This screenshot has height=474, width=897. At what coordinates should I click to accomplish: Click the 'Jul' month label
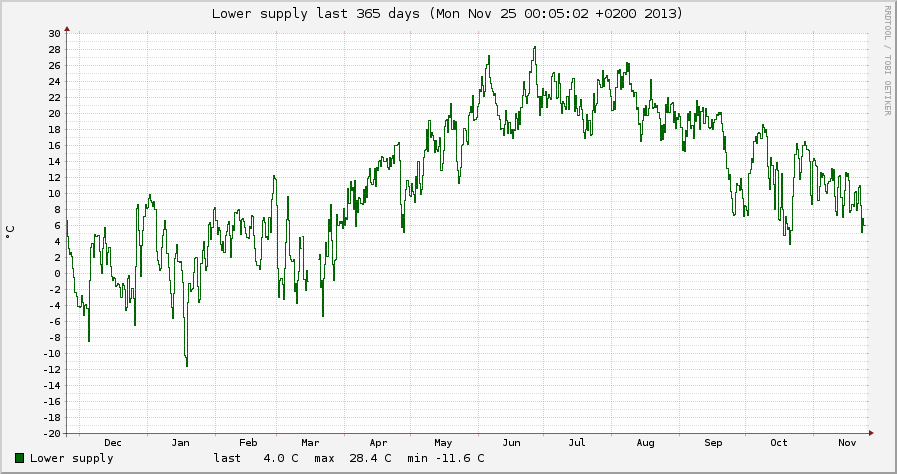577,443
